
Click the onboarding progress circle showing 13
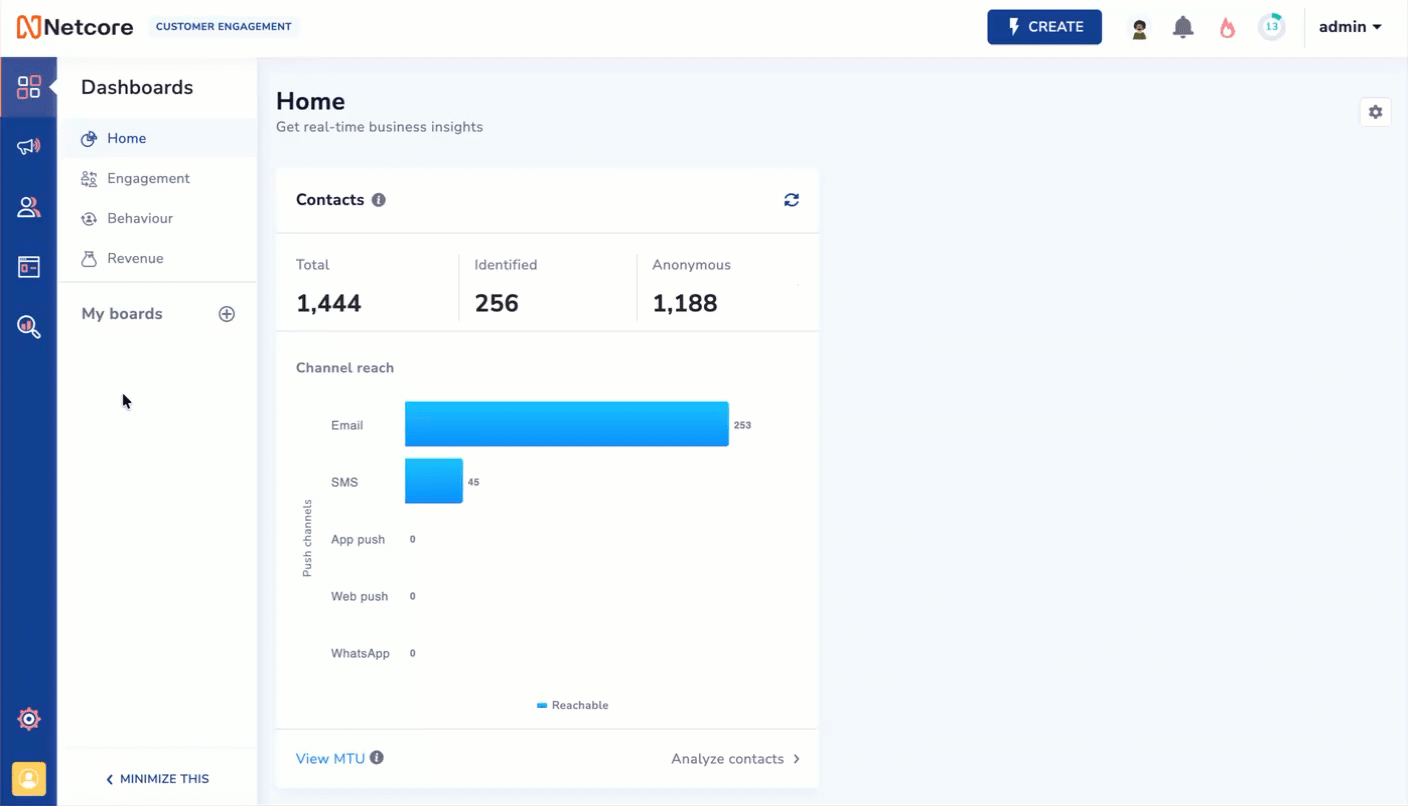1271,27
